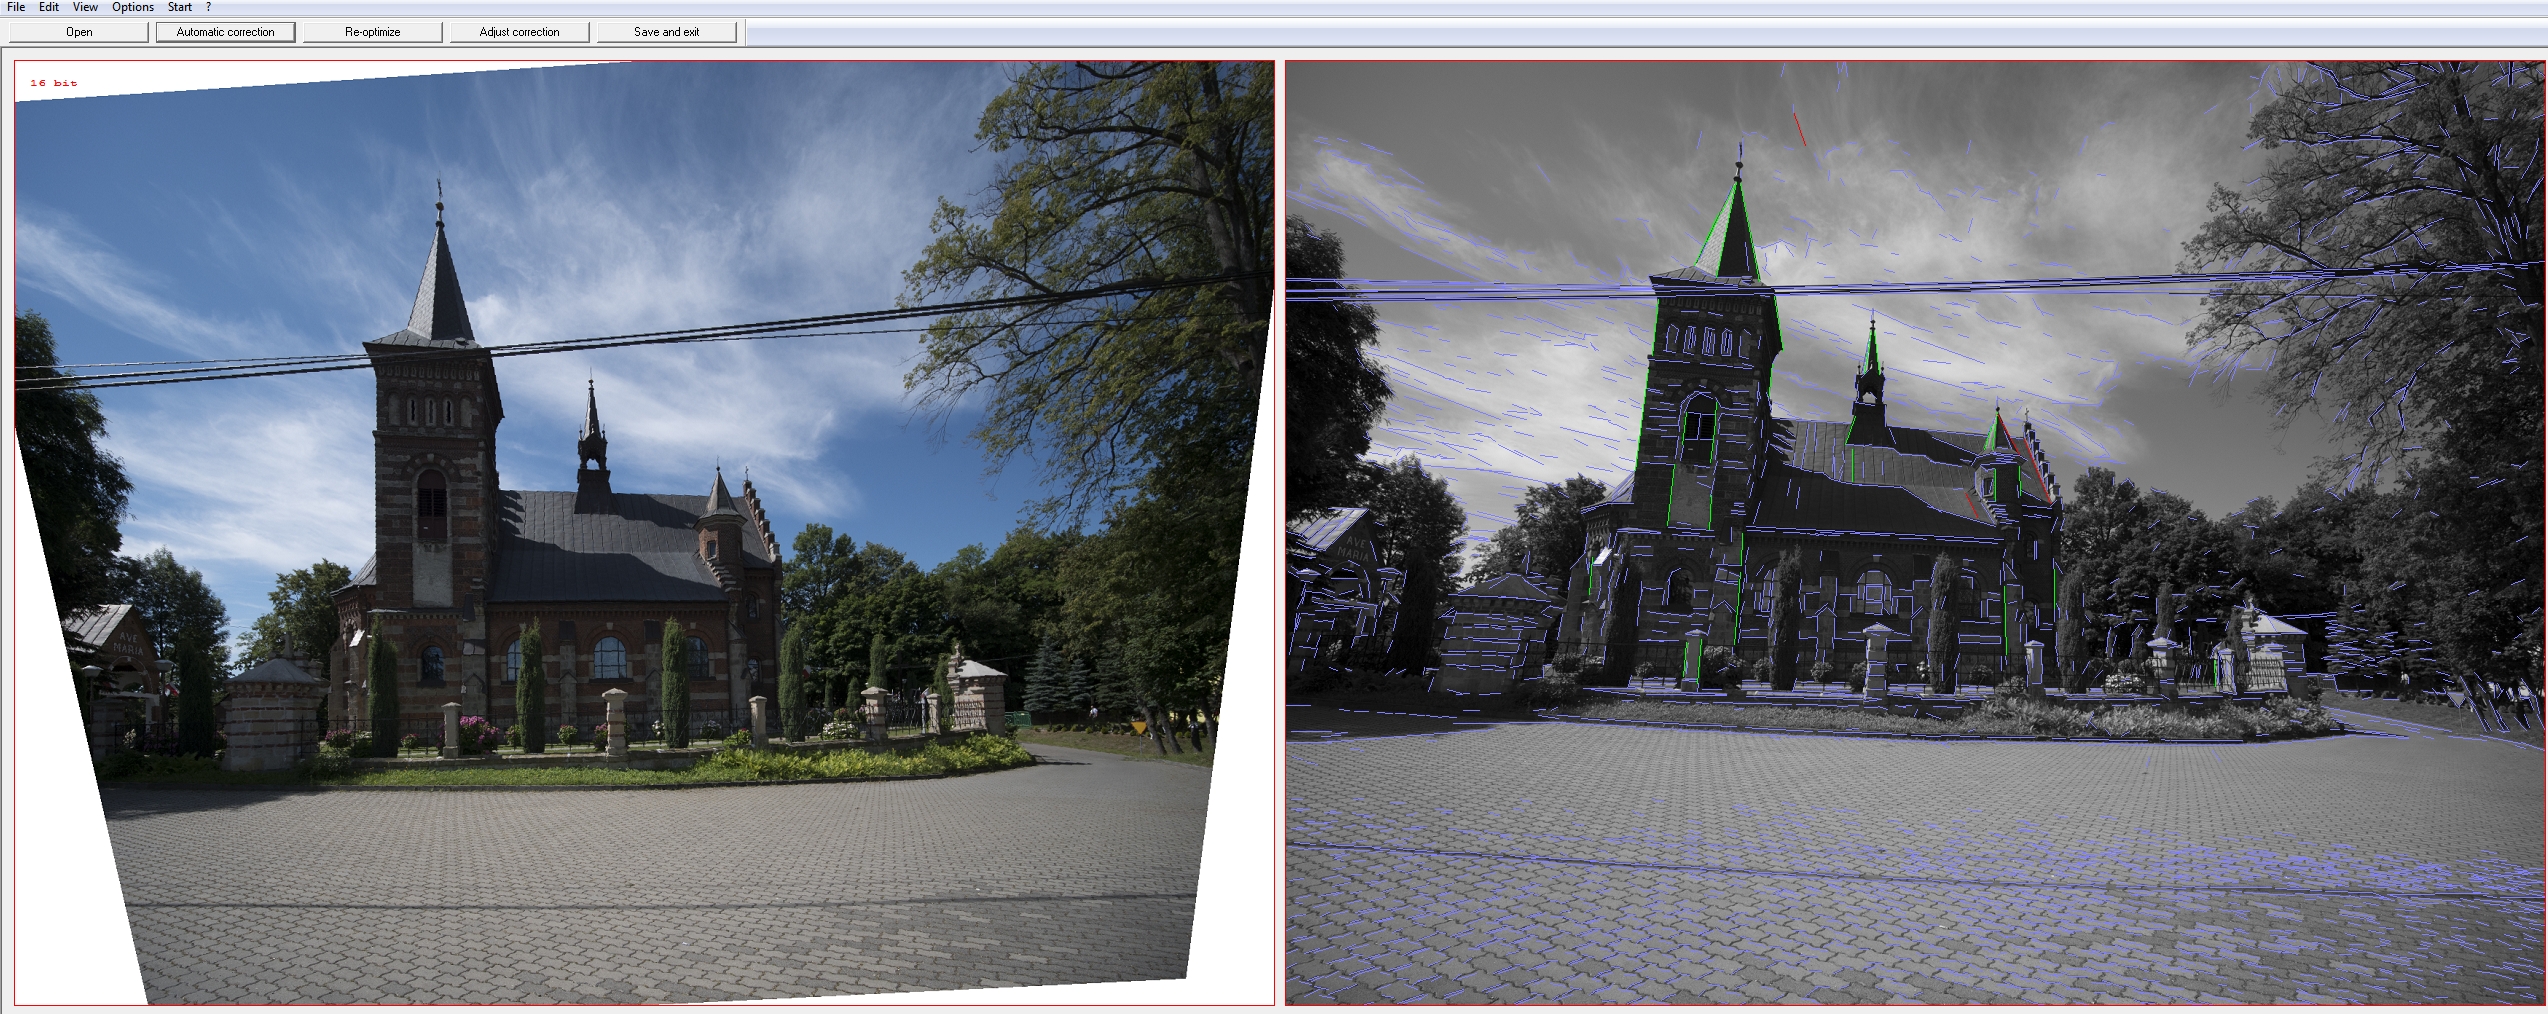
Task: Click the Re-optimize button
Action: [x=372, y=32]
